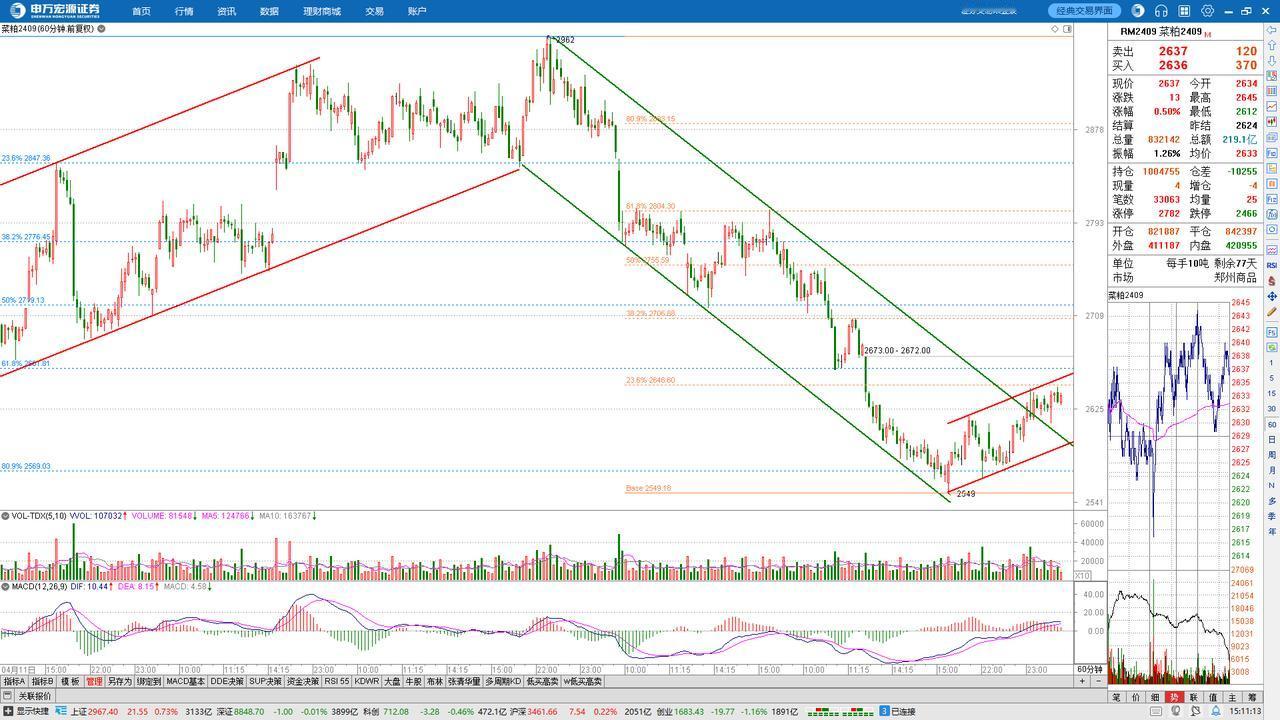Open the 行情 menu

184,11
